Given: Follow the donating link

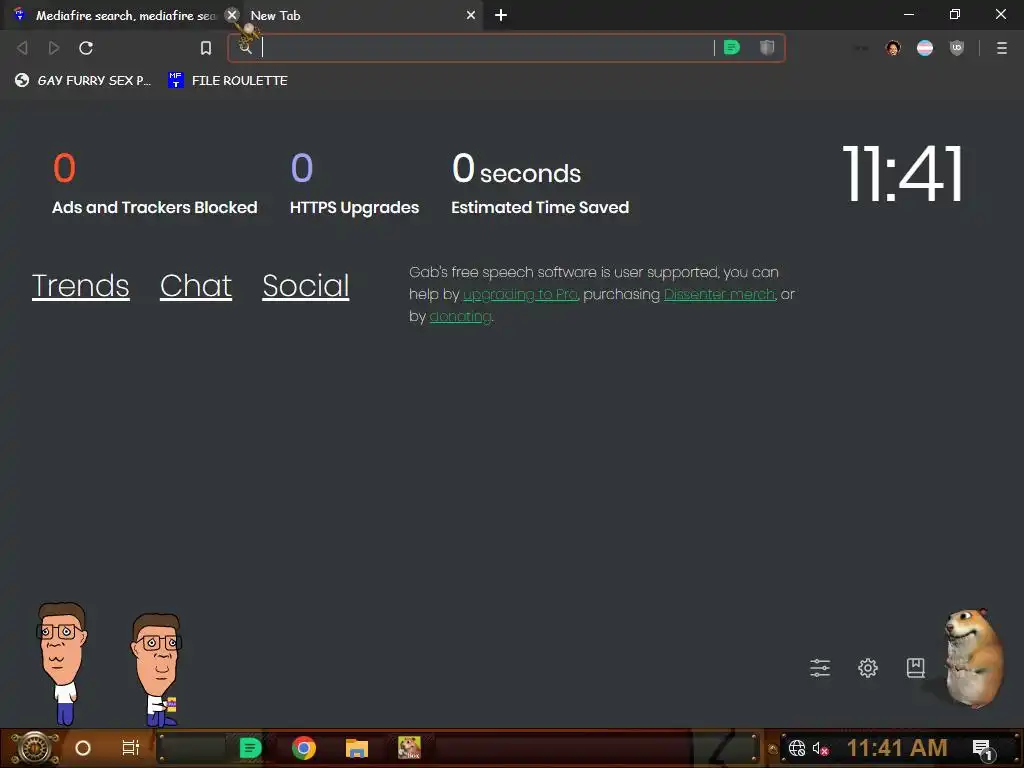Looking at the screenshot, I should coord(460,317).
